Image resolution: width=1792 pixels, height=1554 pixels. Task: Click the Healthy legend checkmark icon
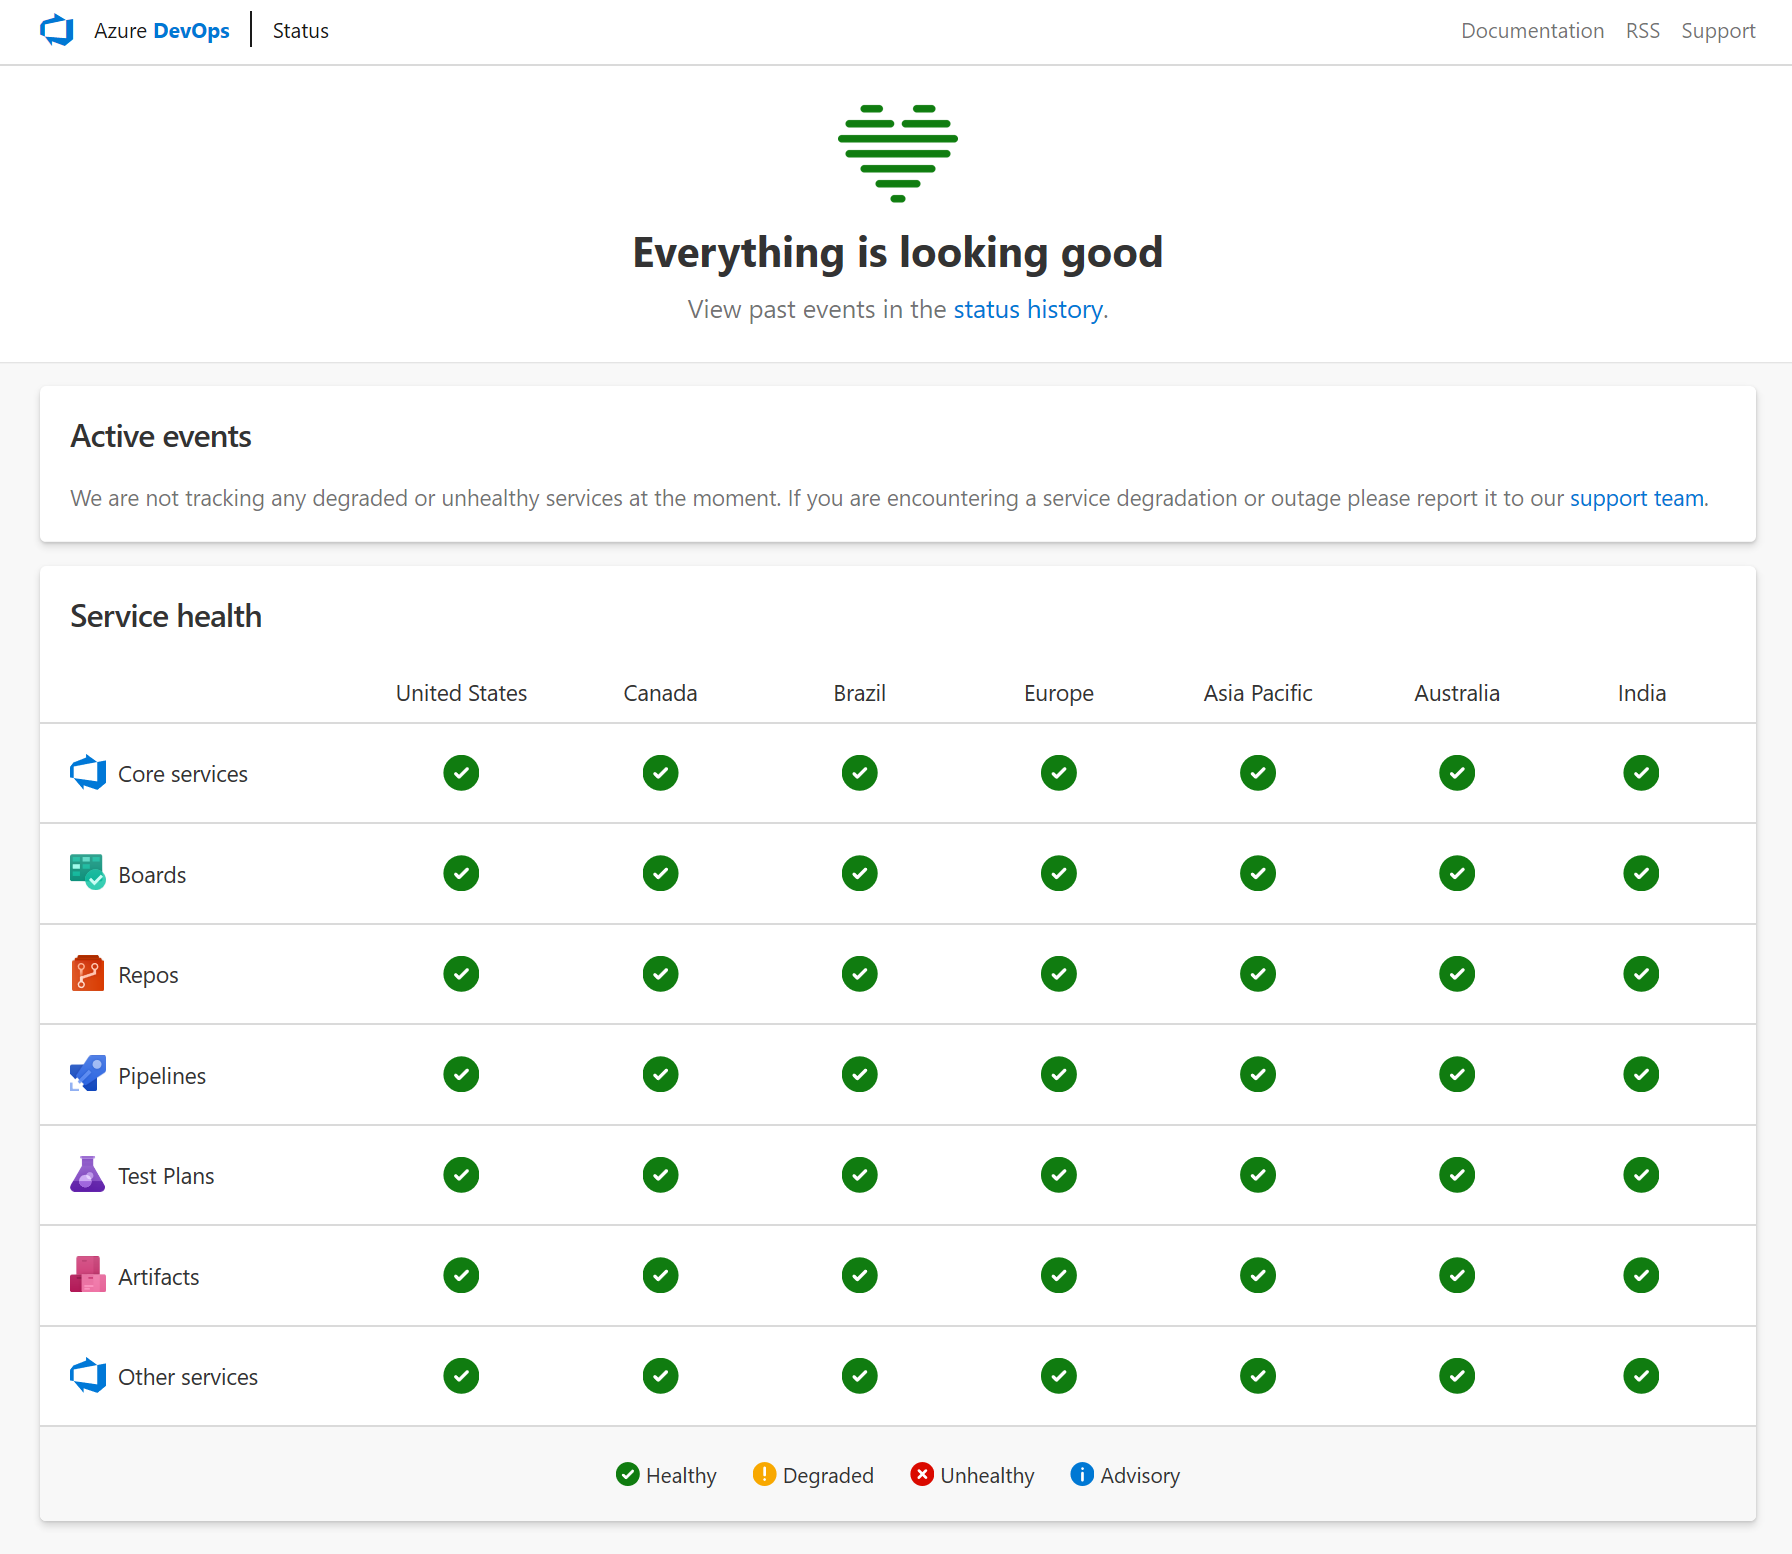tap(628, 1474)
